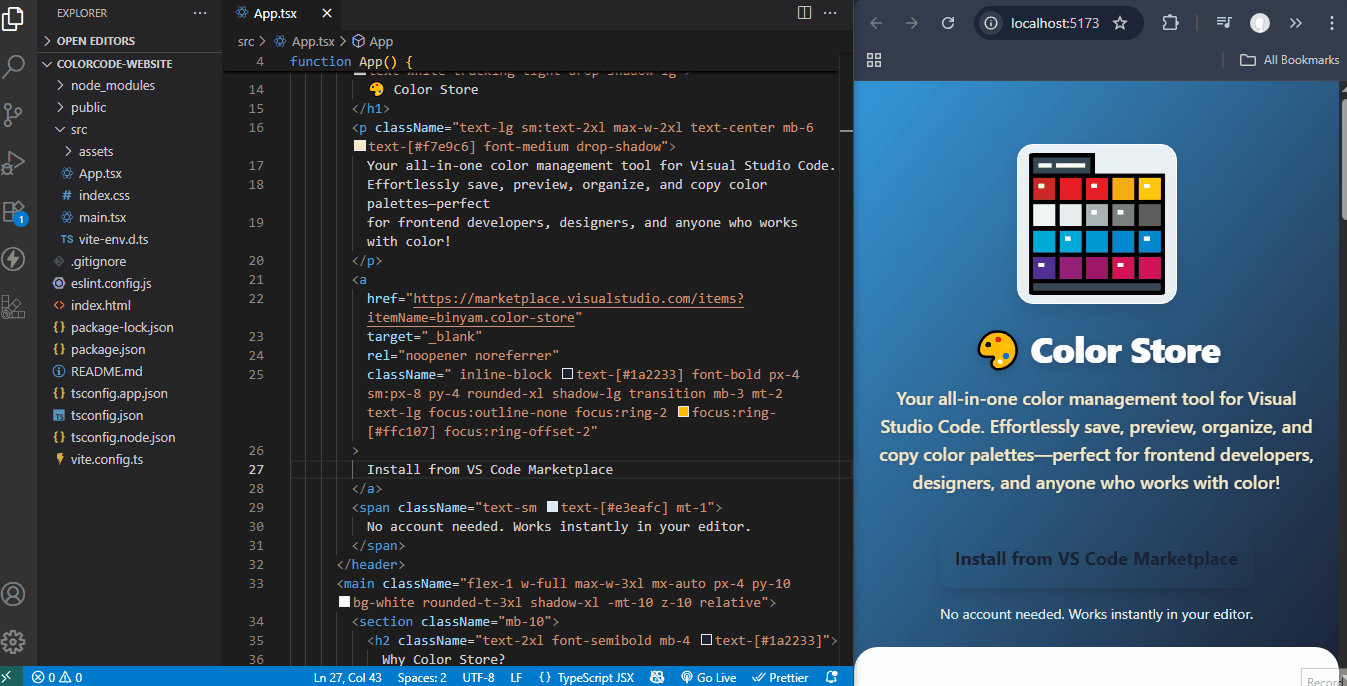
Task: Open the Manage gear in the activity bar
Action: click(13, 642)
